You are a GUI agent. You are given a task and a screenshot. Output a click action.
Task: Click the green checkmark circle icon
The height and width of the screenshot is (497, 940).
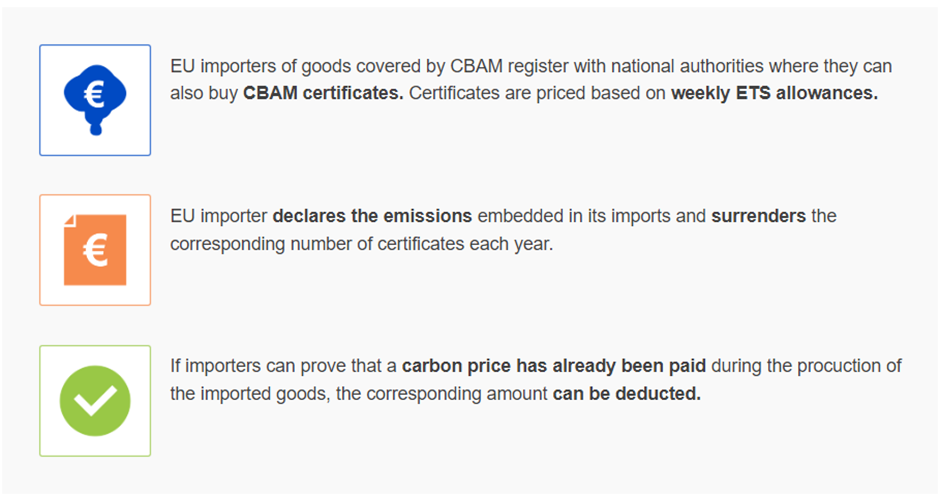(95, 400)
